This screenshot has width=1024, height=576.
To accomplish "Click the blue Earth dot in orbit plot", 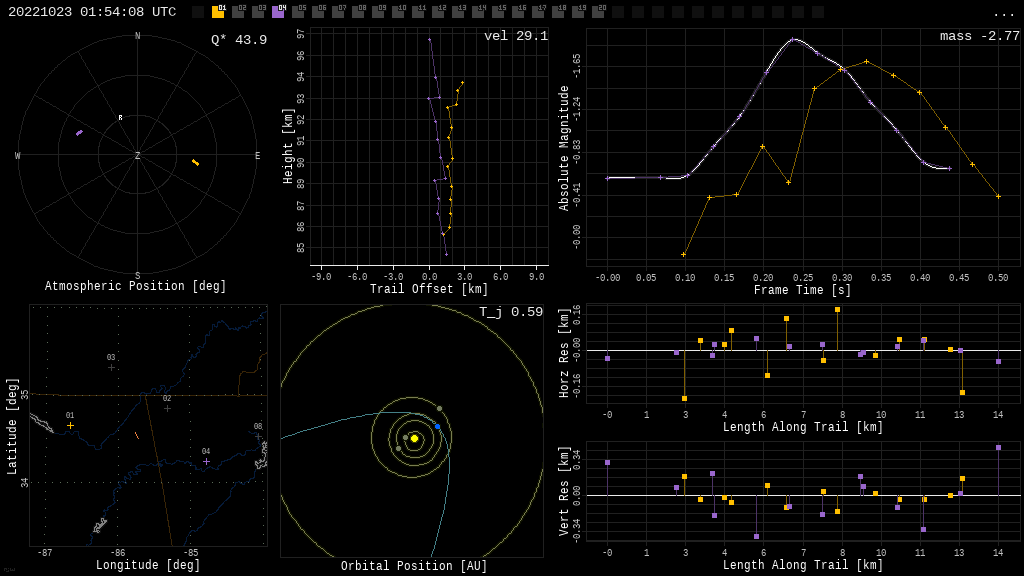I will tap(437, 426).
